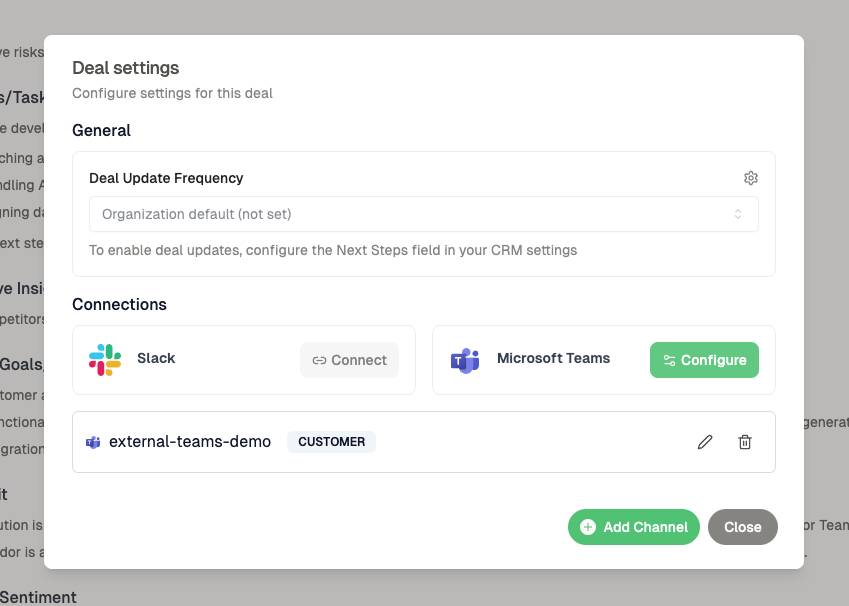Image resolution: width=849 pixels, height=606 pixels.
Task: Click the Slack logo icon
Action: coord(105,360)
